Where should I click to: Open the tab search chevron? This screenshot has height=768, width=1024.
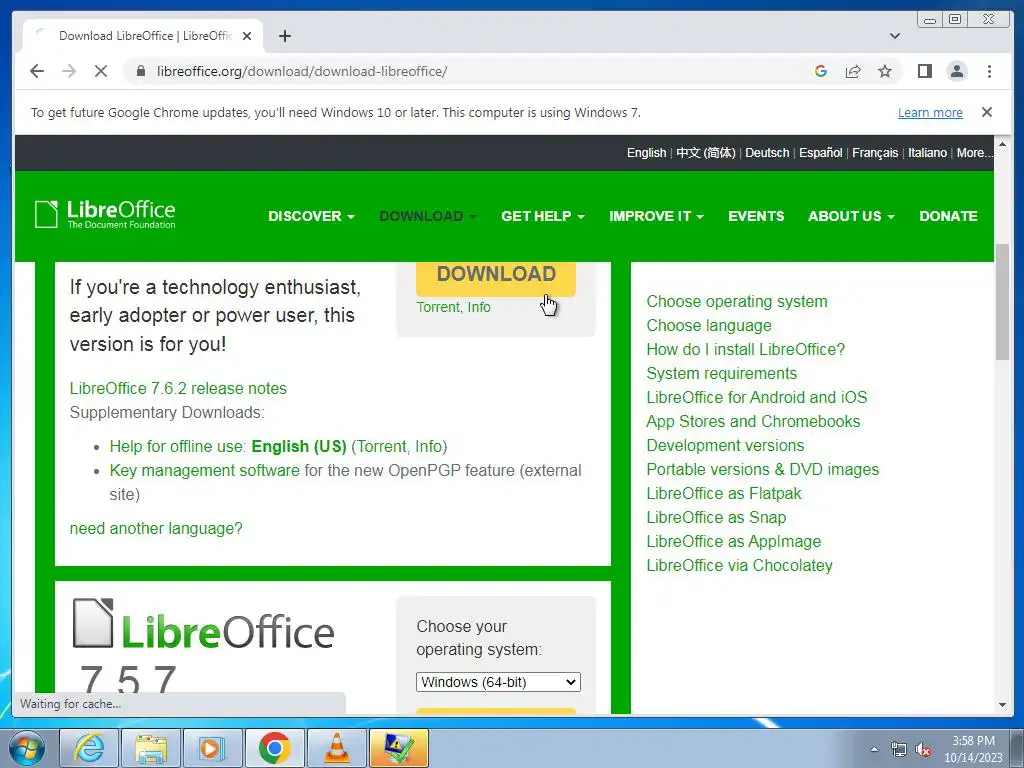click(x=895, y=36)
